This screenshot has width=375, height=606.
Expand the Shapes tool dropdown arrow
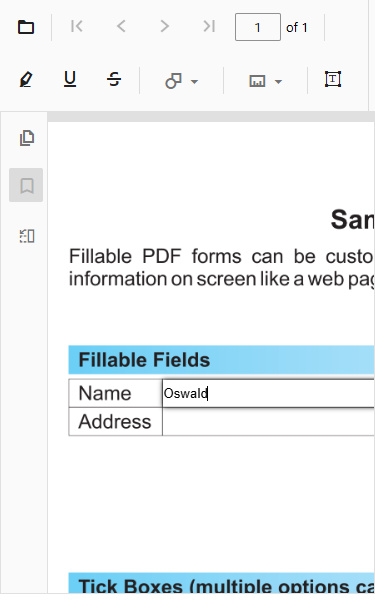click(x=194, y=82)
